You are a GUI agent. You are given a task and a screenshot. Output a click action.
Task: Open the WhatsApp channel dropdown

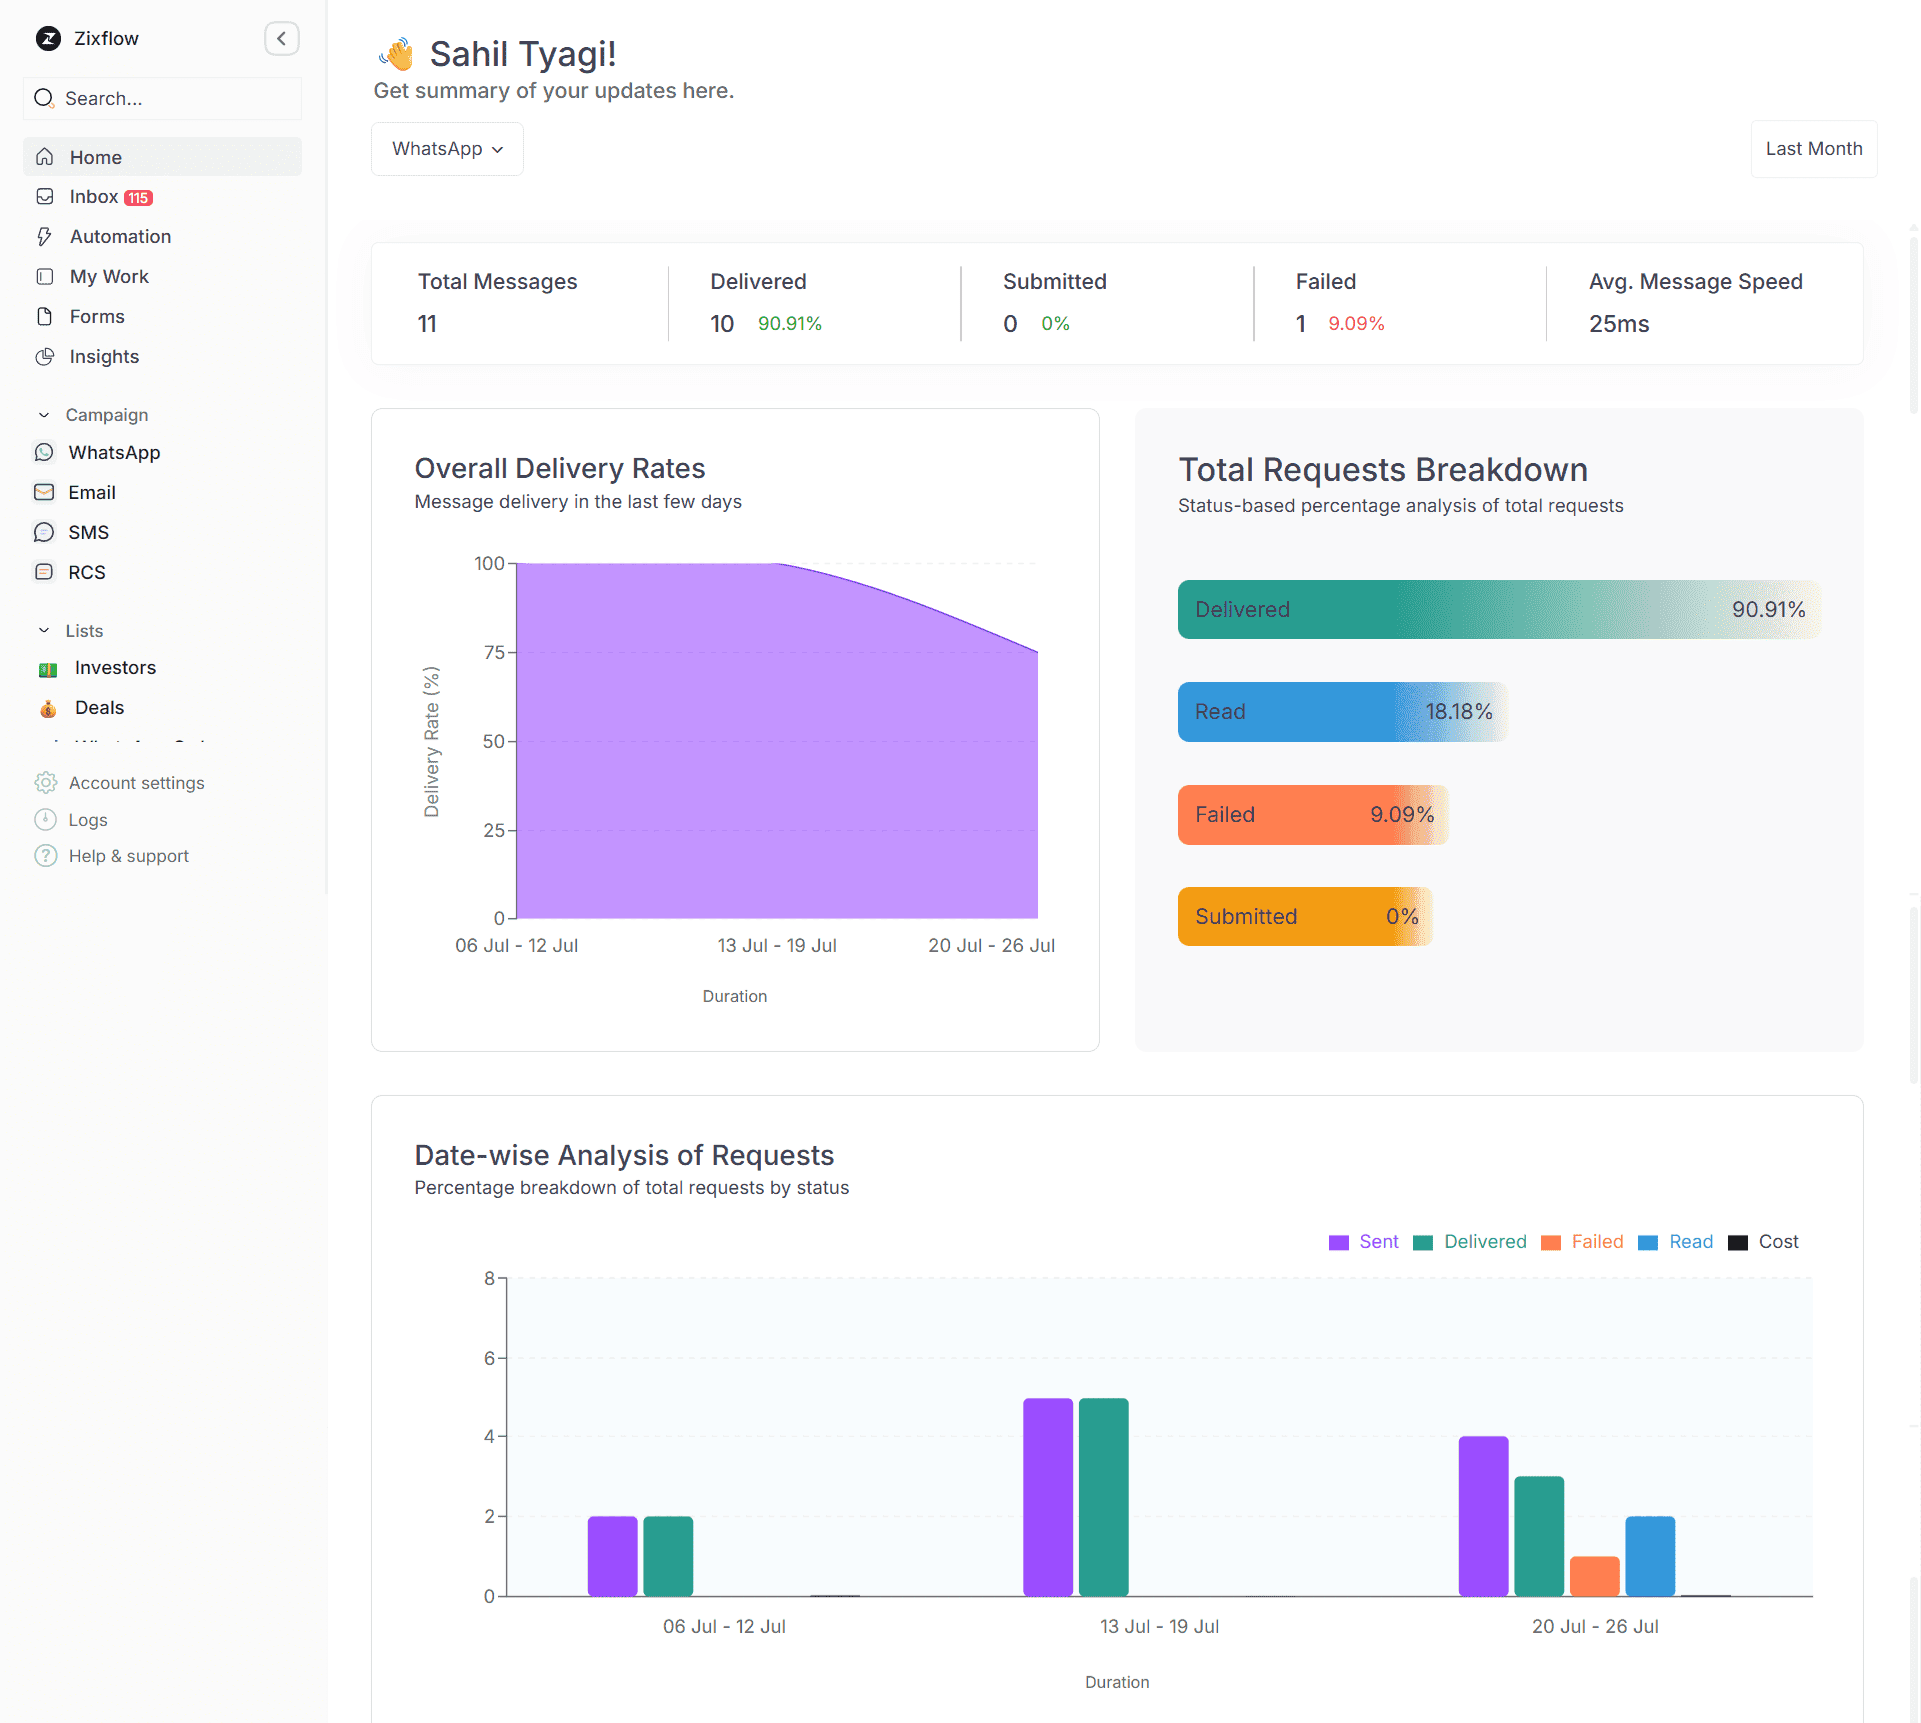tap(446, 148)
